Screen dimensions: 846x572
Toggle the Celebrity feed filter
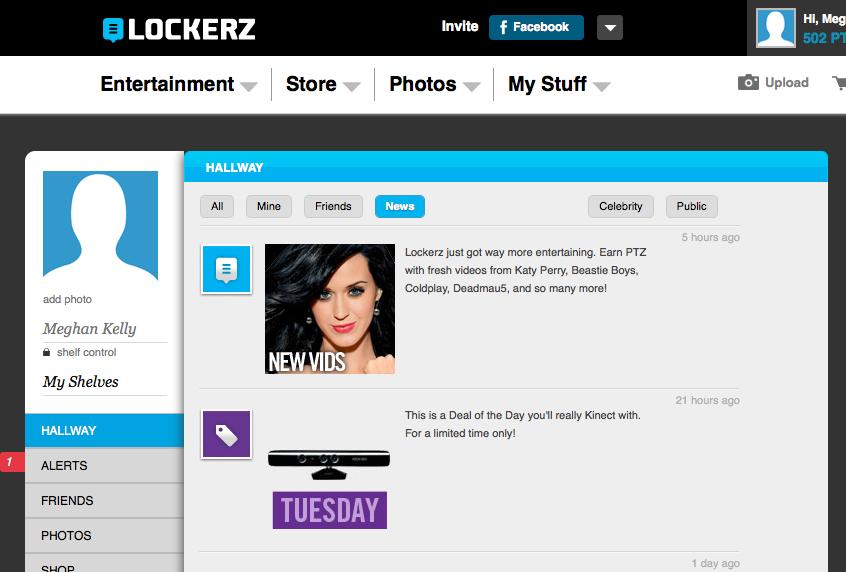tap(620, 206)
